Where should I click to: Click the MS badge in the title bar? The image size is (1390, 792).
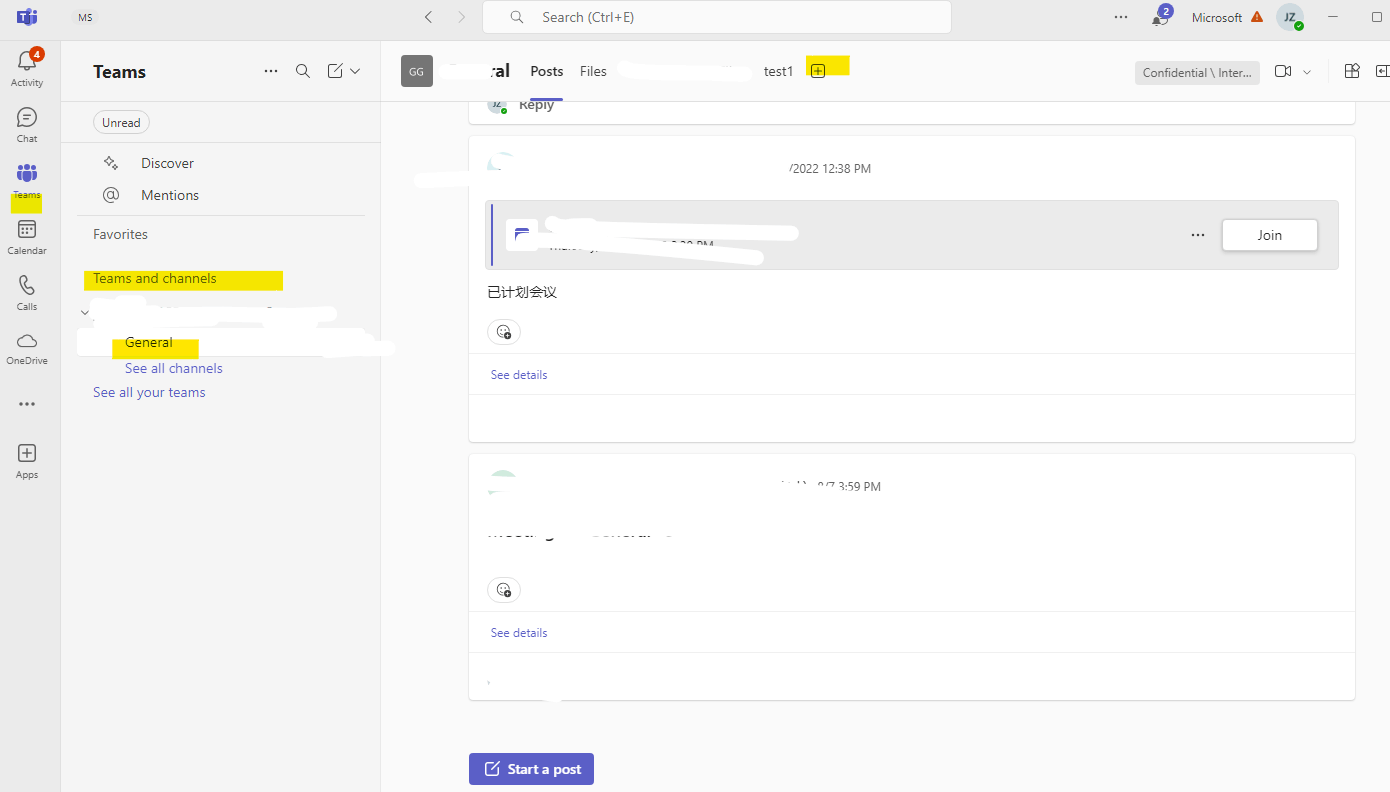coord(86,17)
